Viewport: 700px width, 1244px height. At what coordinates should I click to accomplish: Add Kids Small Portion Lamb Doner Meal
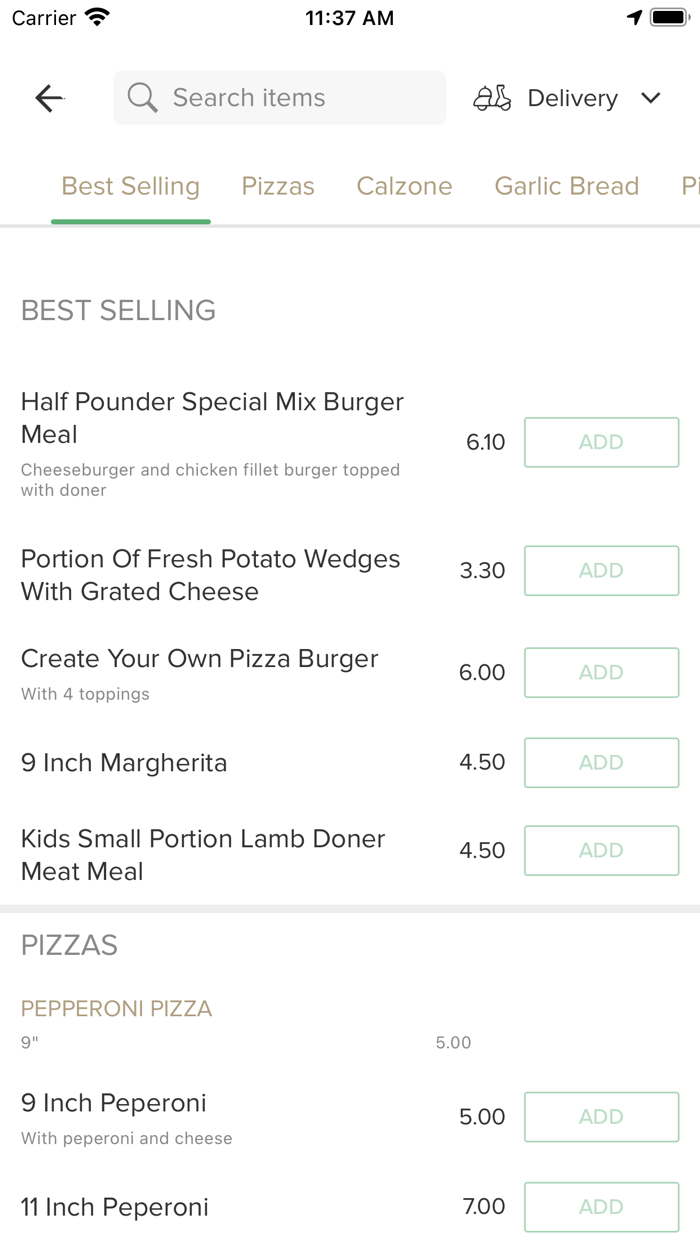click(x=601, y=850)
